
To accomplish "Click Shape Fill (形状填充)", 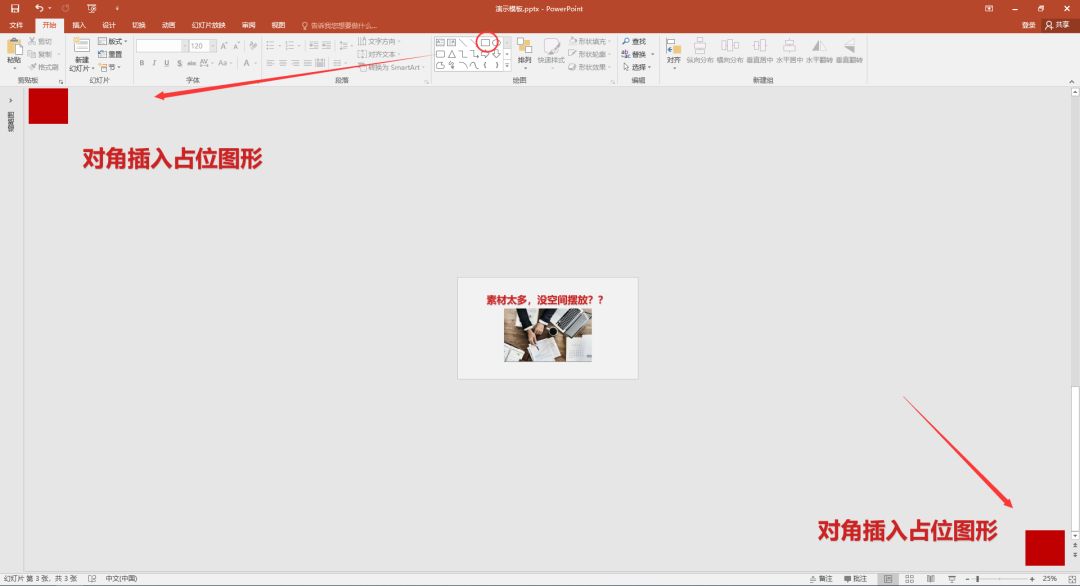I will [x=589, y=41].
